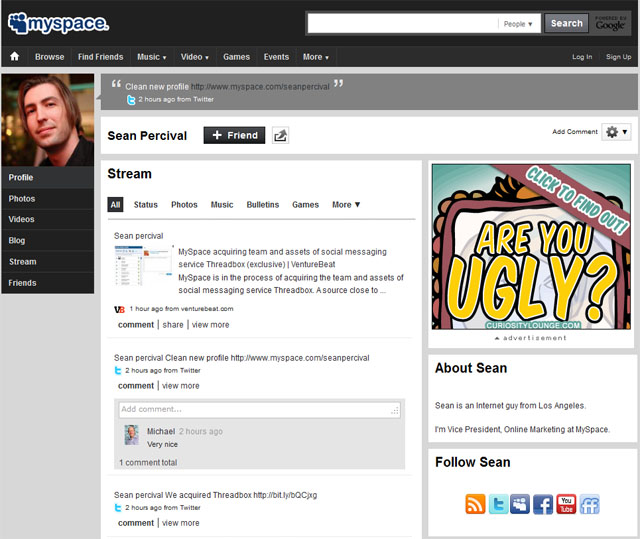
Task: Click the Sign Up link
Action: [x=618, y=57]
